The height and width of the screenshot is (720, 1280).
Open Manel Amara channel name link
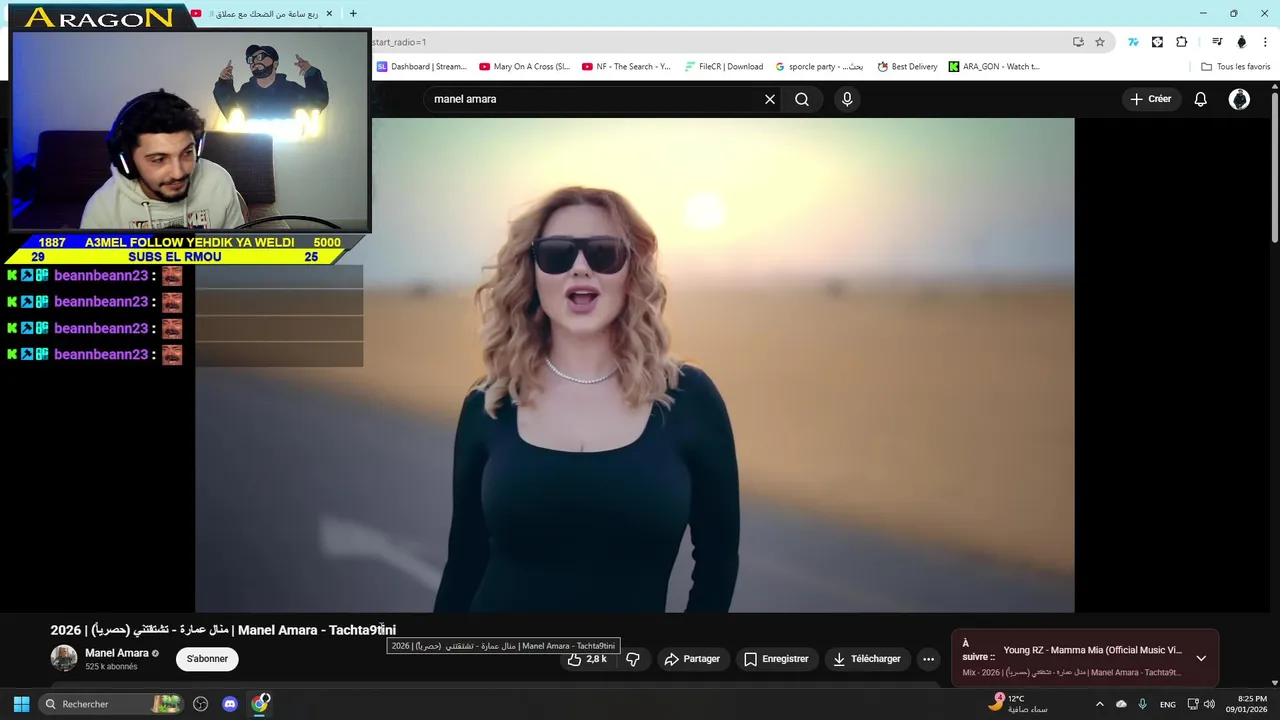(116, 653)
